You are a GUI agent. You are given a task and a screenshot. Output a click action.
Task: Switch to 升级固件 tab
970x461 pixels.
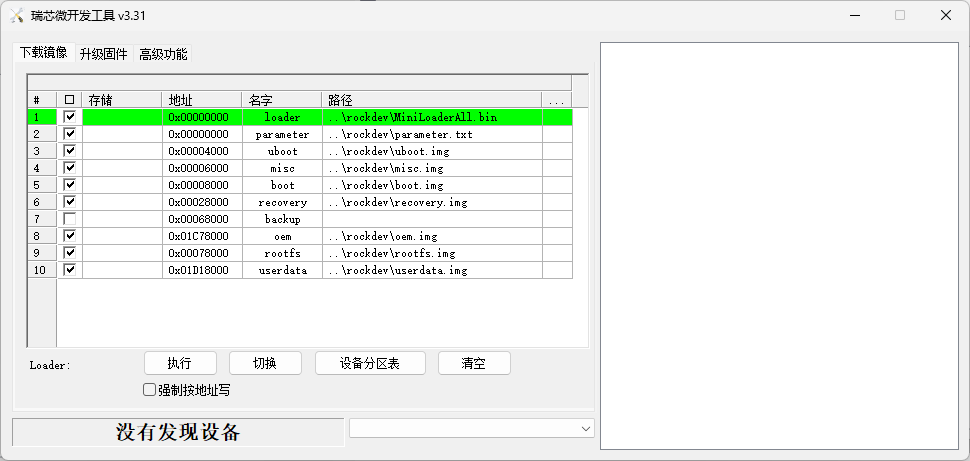click(x=103, y=54)
